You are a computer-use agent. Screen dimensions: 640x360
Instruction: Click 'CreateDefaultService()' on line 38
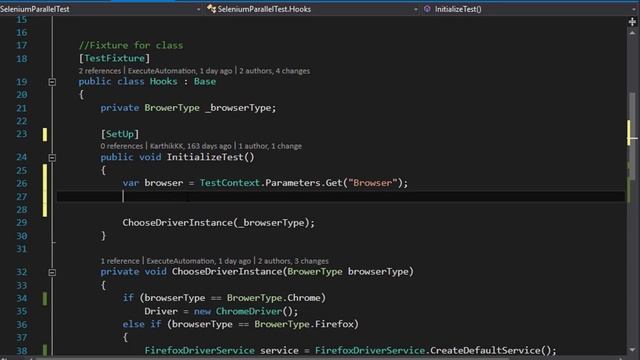click(490, 351)
